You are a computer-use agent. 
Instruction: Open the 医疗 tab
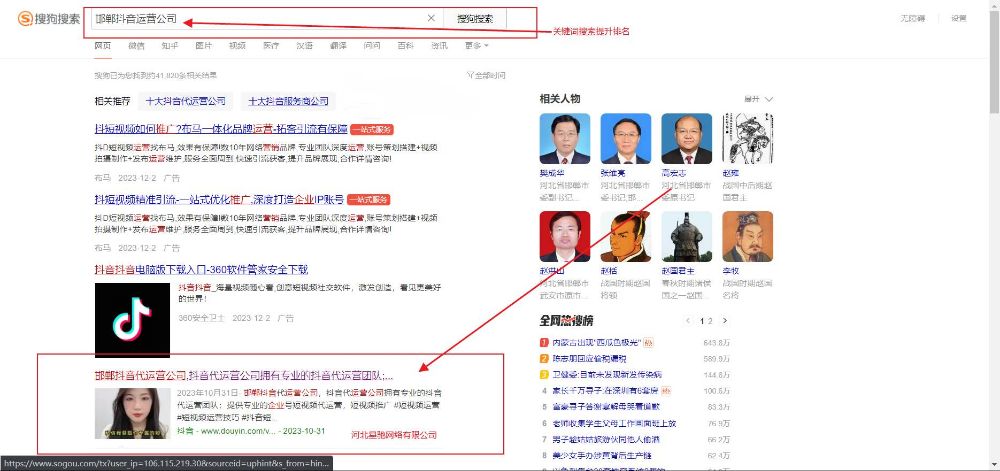[x=271, y=45]
